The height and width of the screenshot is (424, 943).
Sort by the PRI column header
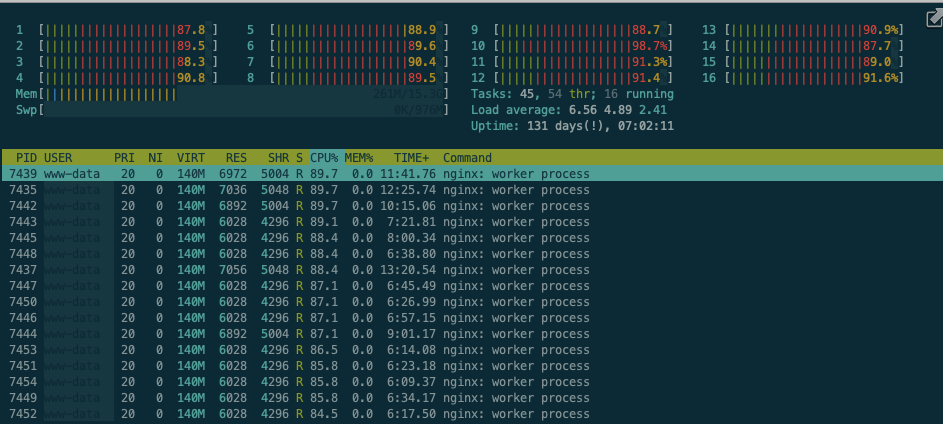coord(124,158)
